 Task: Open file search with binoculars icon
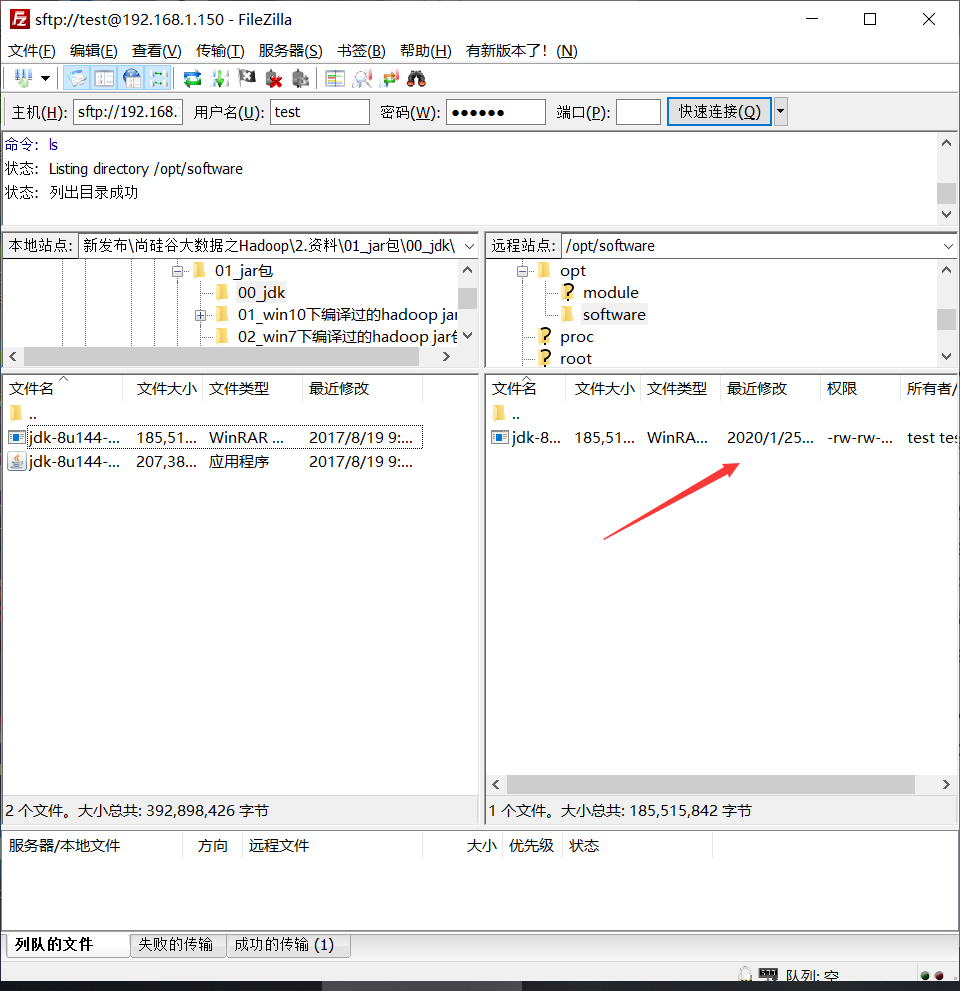click(416, 78)
